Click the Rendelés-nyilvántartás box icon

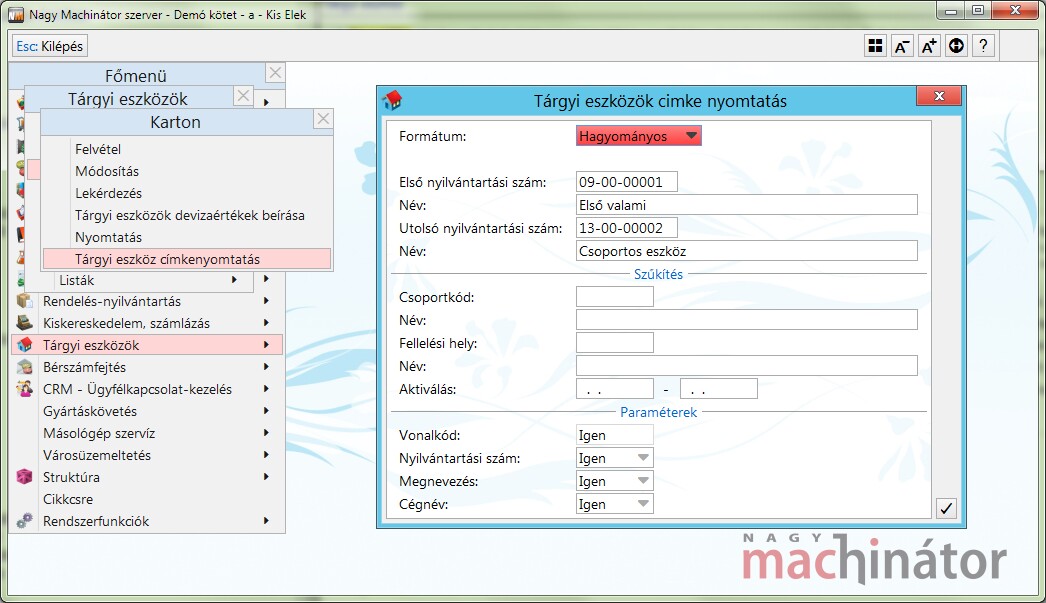[x=25, y=301]
